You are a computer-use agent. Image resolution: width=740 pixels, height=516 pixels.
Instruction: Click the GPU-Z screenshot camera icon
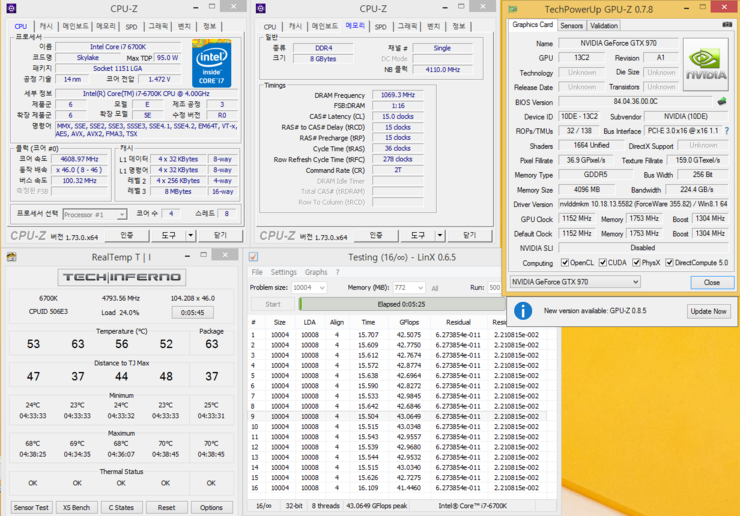coord(727,25)
